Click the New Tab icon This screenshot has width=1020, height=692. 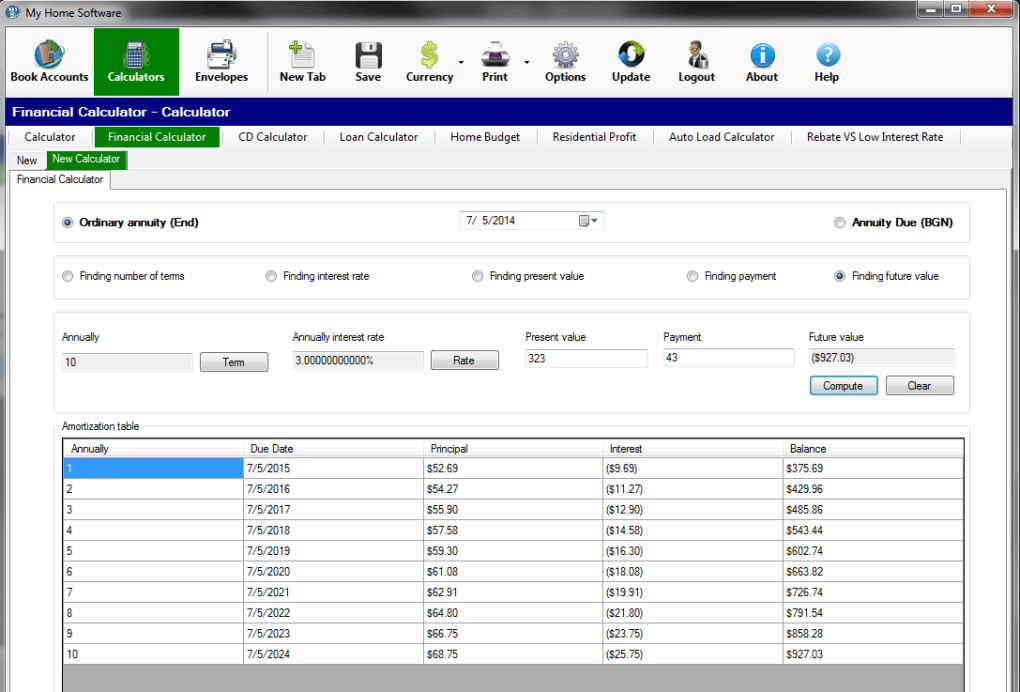pyautogui.click(x=302, y=61)
